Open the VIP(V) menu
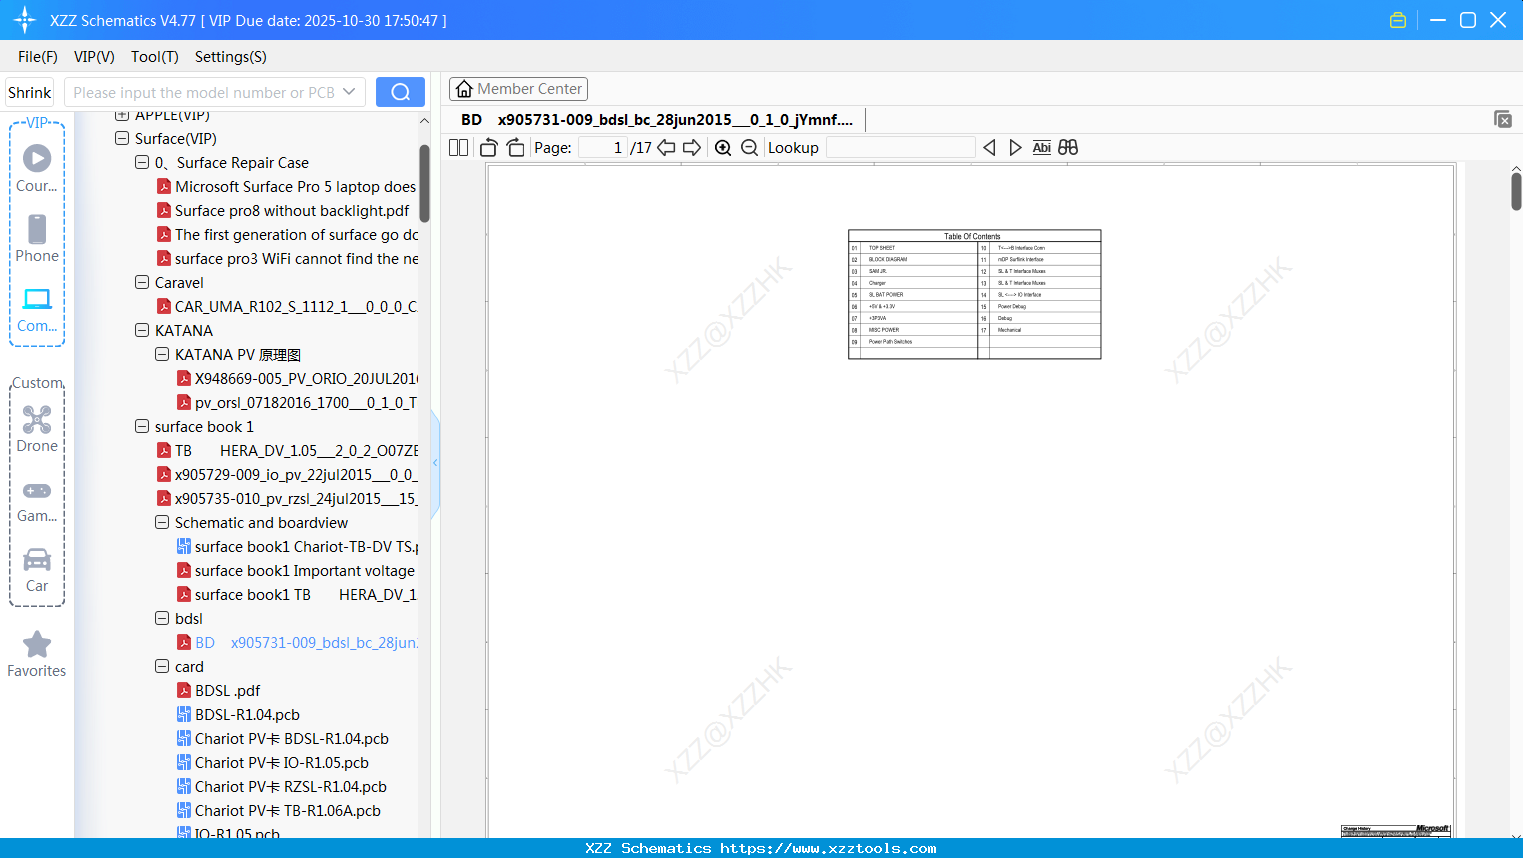 [94, 57]
